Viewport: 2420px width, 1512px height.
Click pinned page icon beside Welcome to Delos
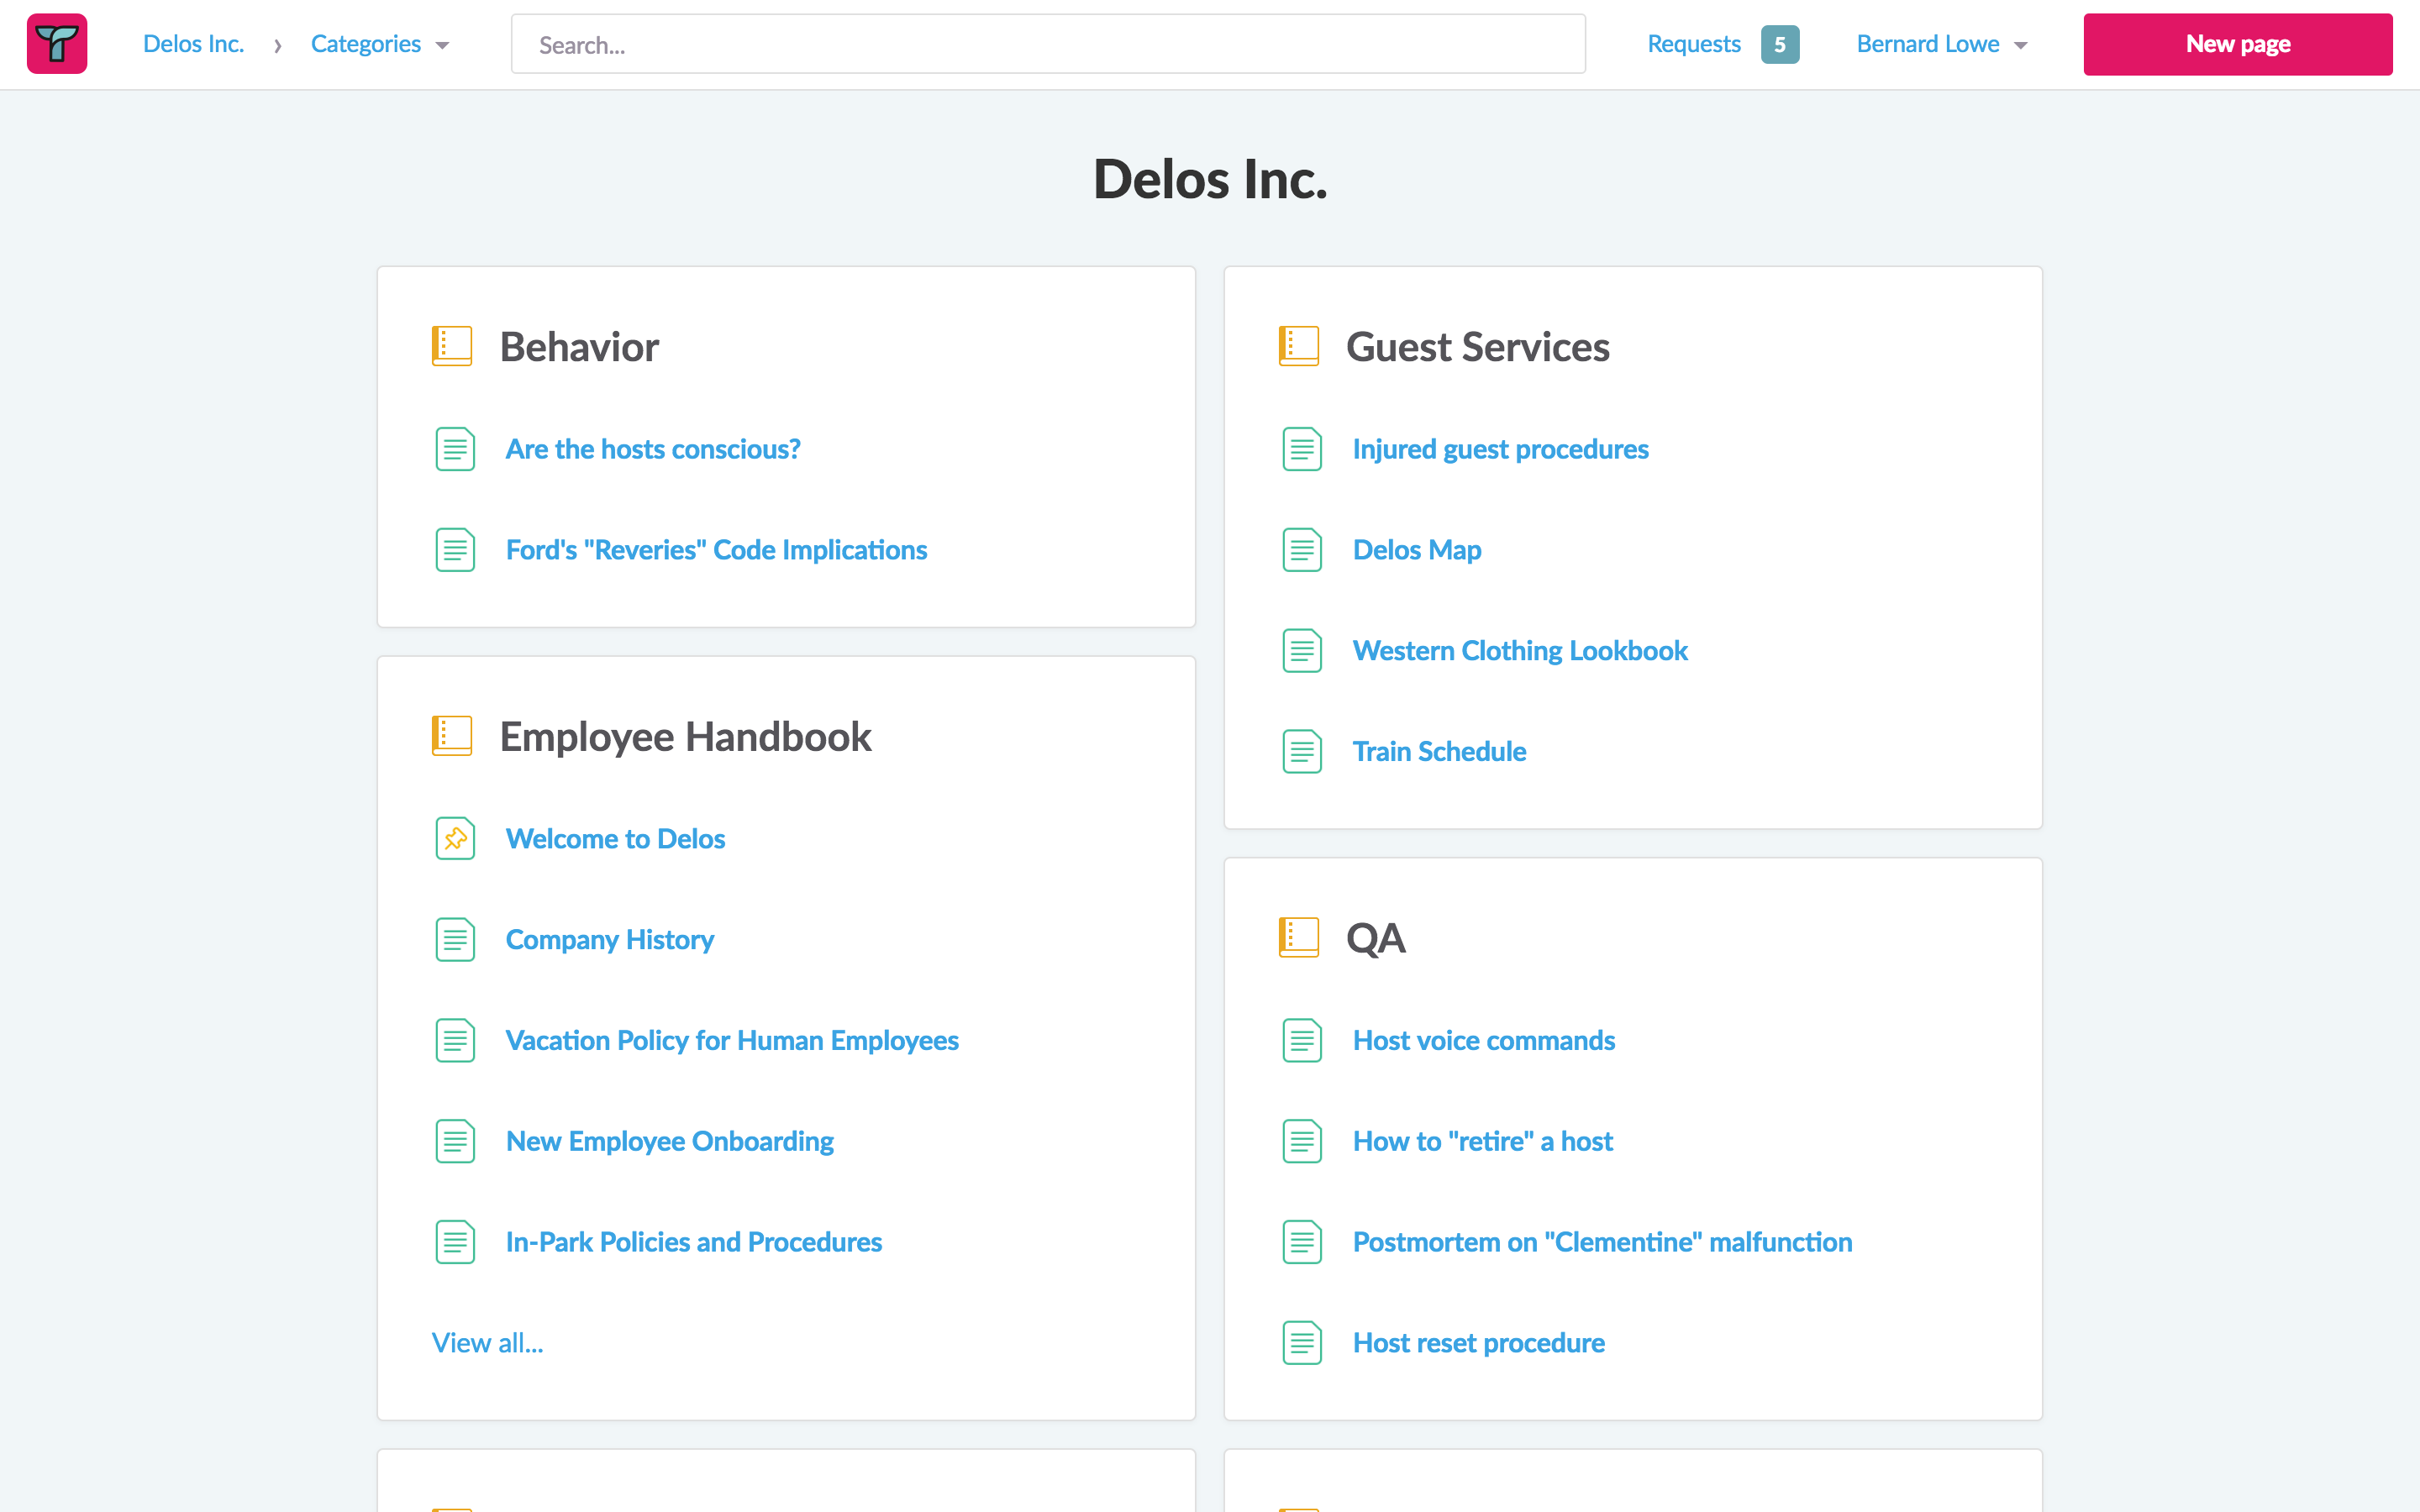[455, 838]
